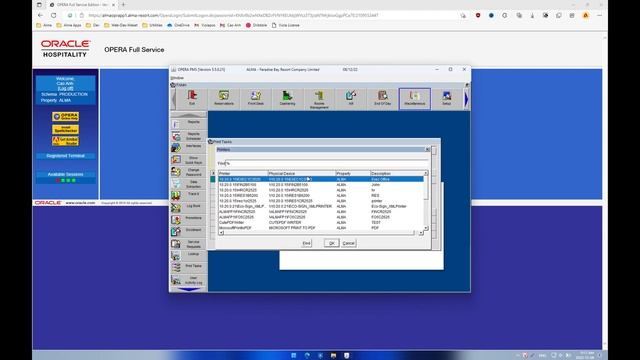Click the Physical Device column header
The height and width of the screenshot is (360, 640).
click(x=301, y=173)
